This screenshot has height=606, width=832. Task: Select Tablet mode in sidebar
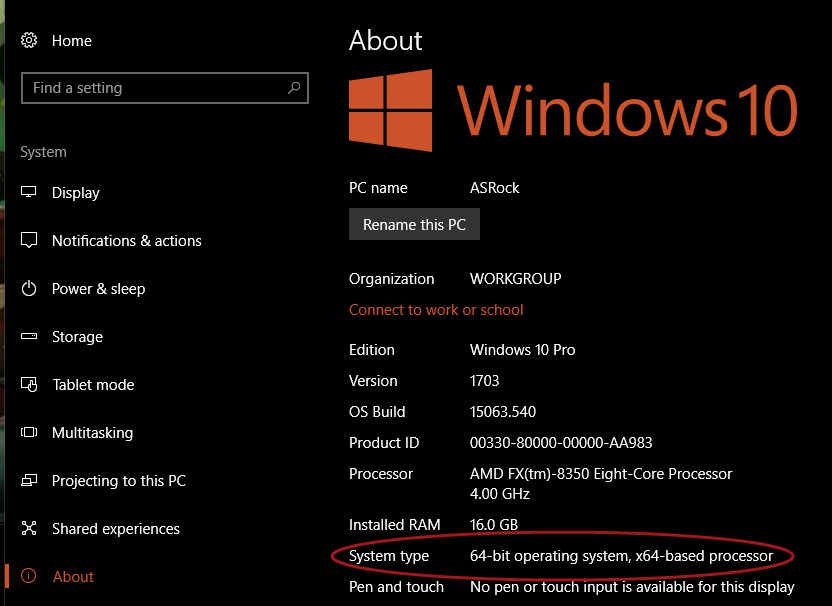93,385
